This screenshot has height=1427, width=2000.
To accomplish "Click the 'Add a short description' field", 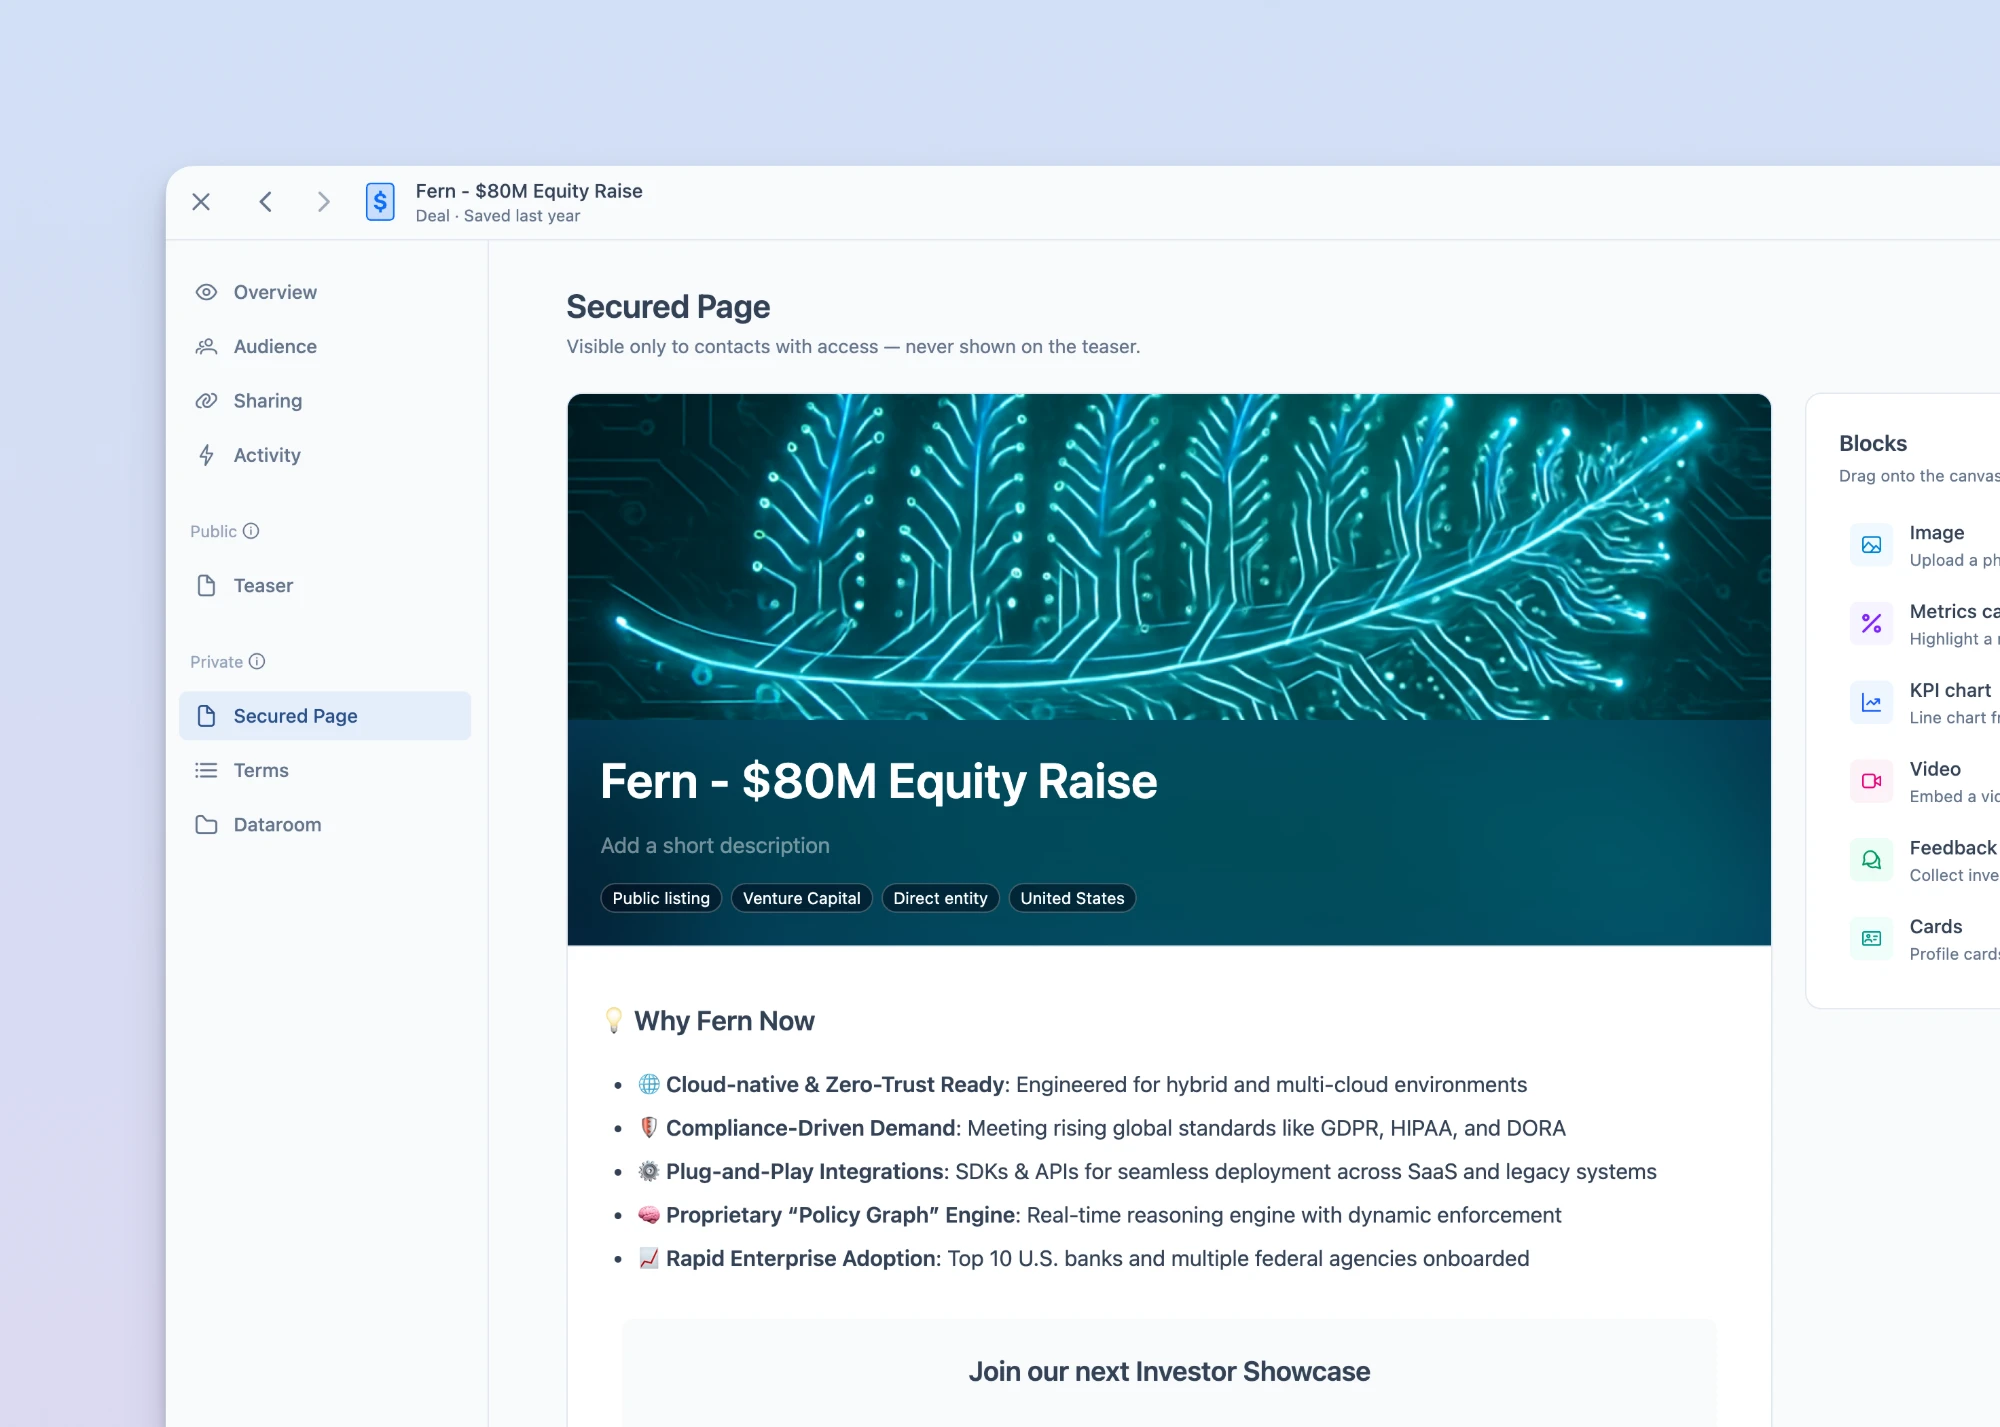I will (x=715, y=846).
